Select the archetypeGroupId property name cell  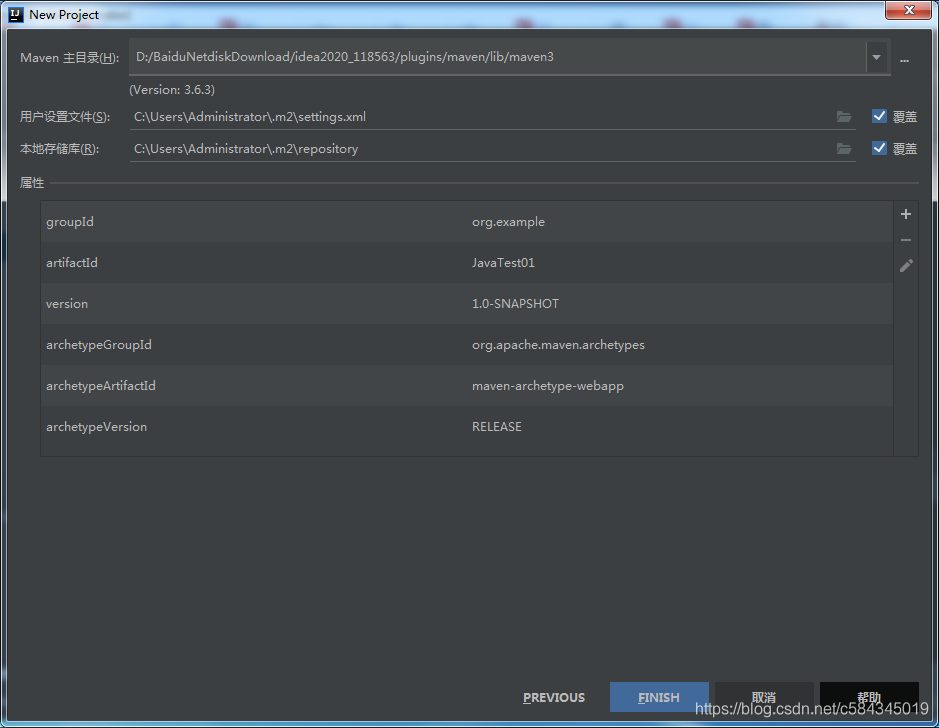254,345
